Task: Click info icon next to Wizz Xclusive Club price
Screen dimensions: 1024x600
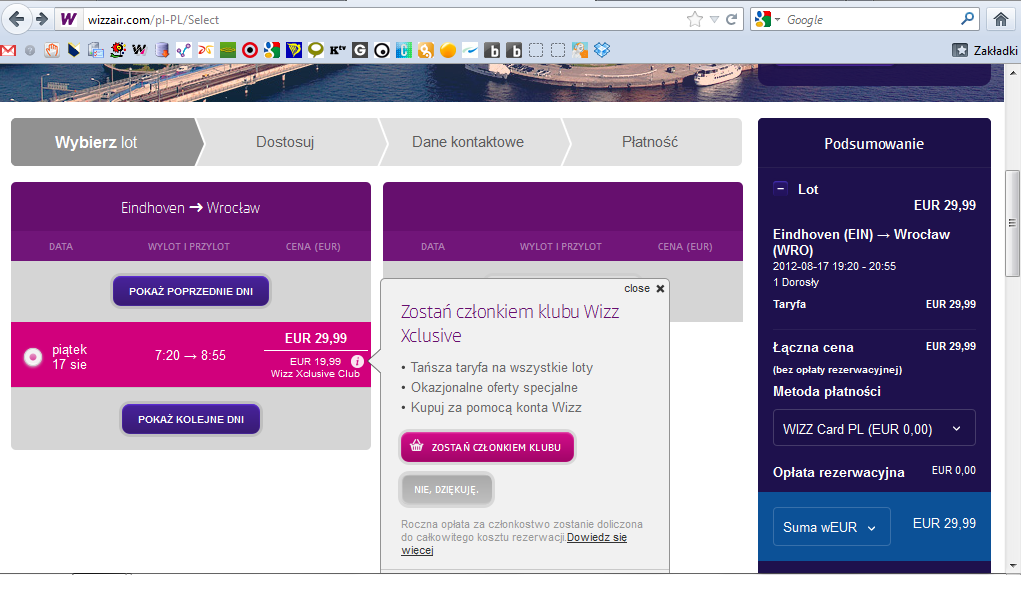Action: [x=357, y=362]
